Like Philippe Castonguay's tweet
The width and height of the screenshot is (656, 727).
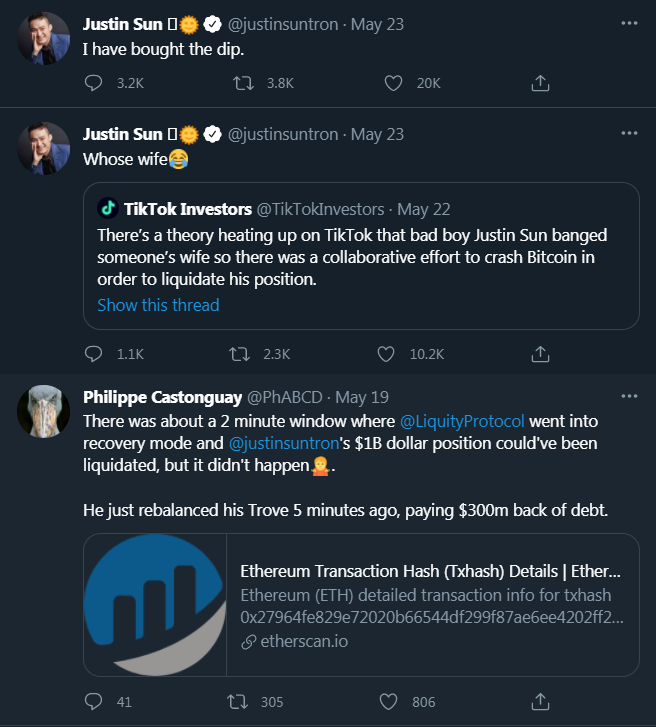394,701
